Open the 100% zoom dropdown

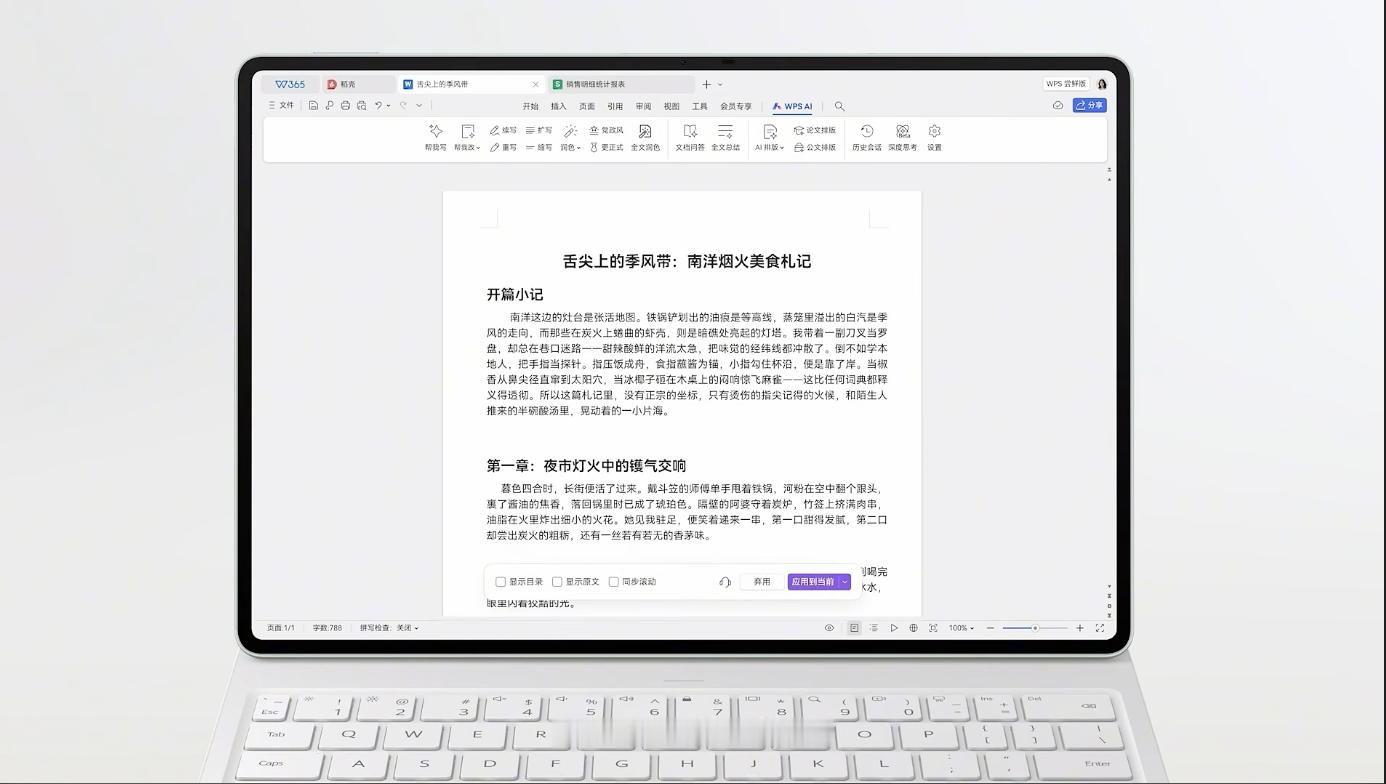961,628
